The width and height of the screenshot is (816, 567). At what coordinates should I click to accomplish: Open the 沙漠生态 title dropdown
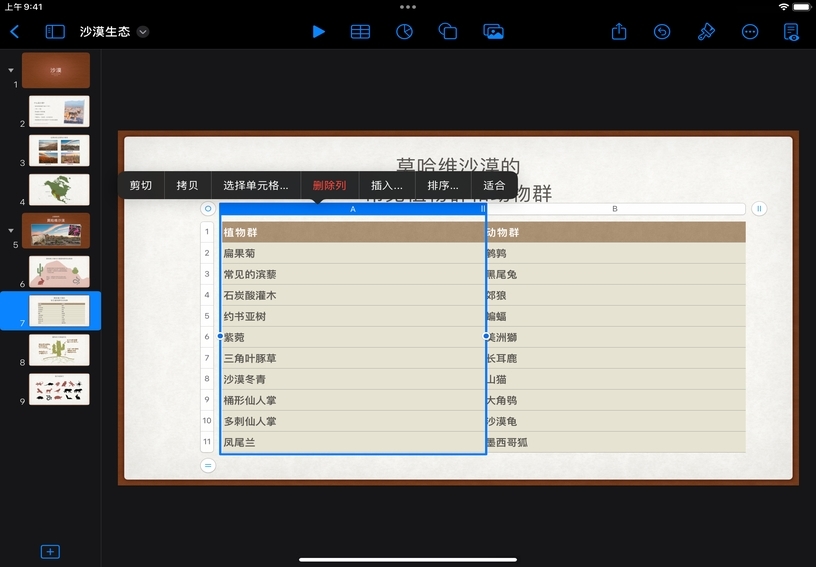[143, 32]
